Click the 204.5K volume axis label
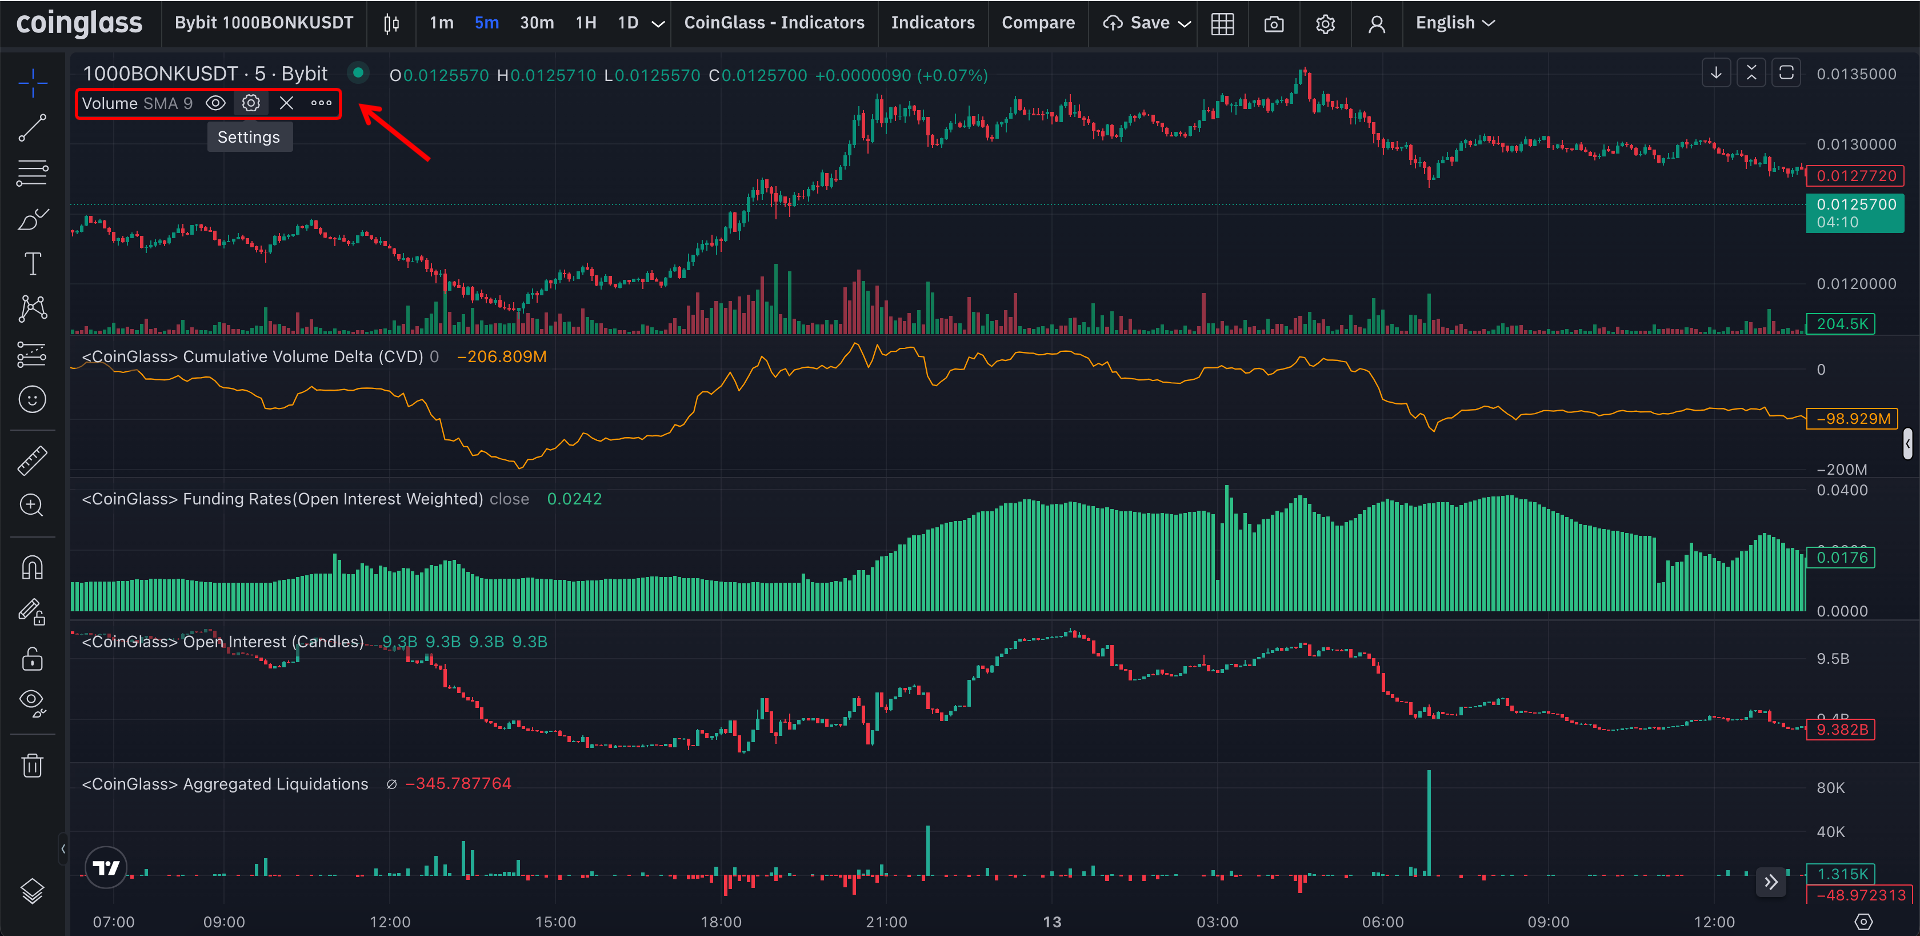The height and width of the screenshot is (936, 1920). tap(1841, 324)
